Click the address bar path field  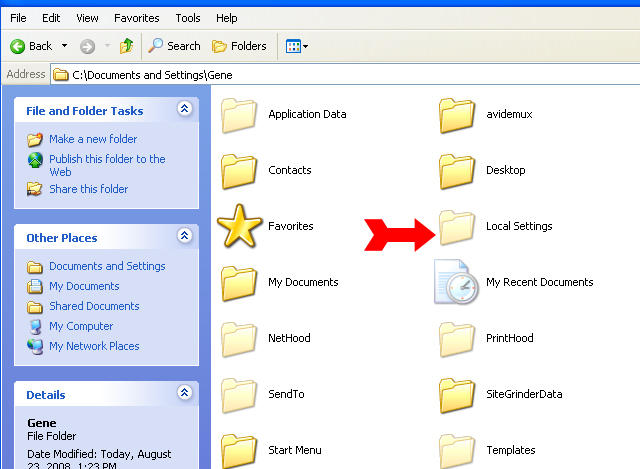(345, 75)
